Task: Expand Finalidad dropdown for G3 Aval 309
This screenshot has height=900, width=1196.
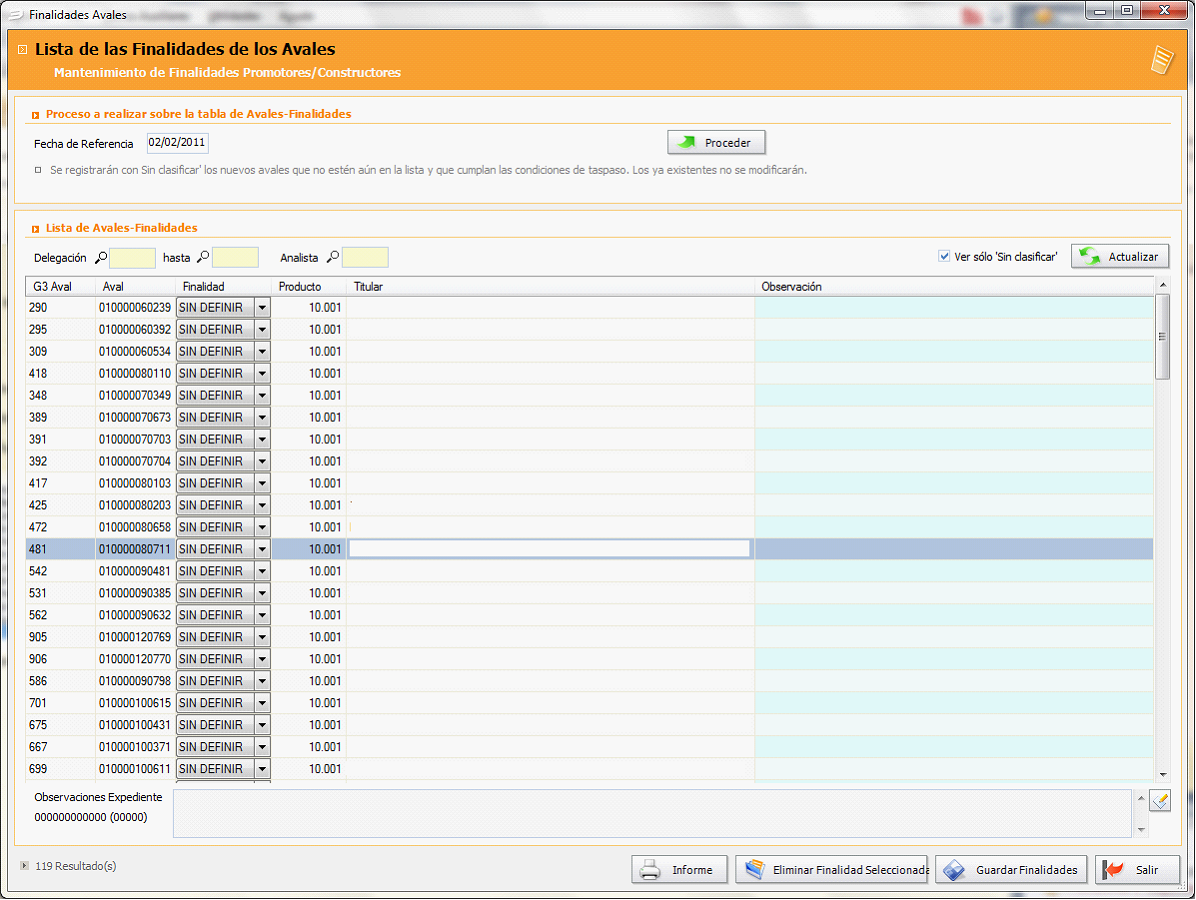Action: point(262,352)
